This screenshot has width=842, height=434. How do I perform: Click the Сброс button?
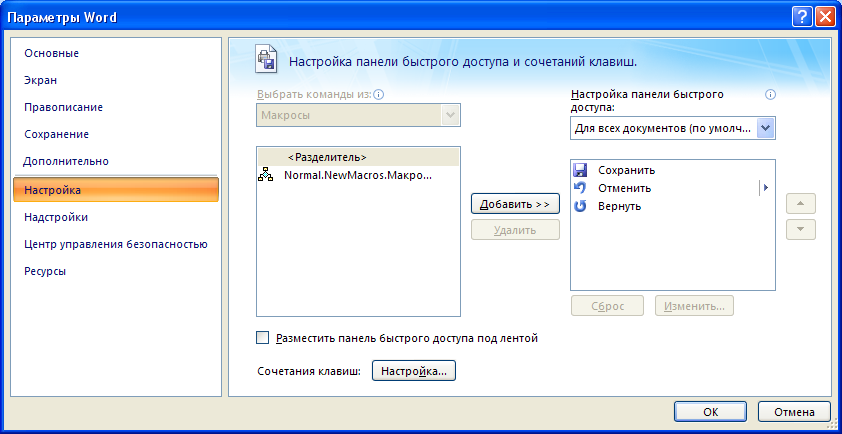click(607, 306)
